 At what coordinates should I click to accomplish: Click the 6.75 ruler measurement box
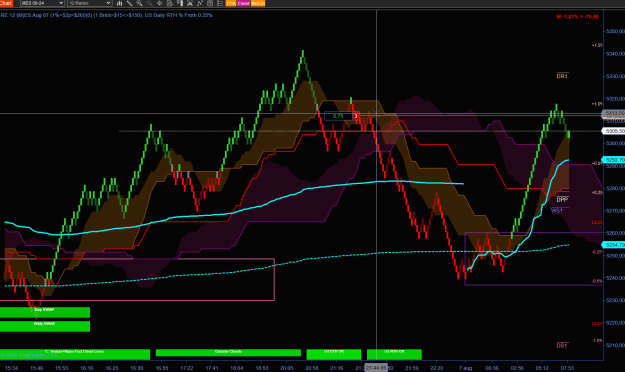click(x=338, y=116)
